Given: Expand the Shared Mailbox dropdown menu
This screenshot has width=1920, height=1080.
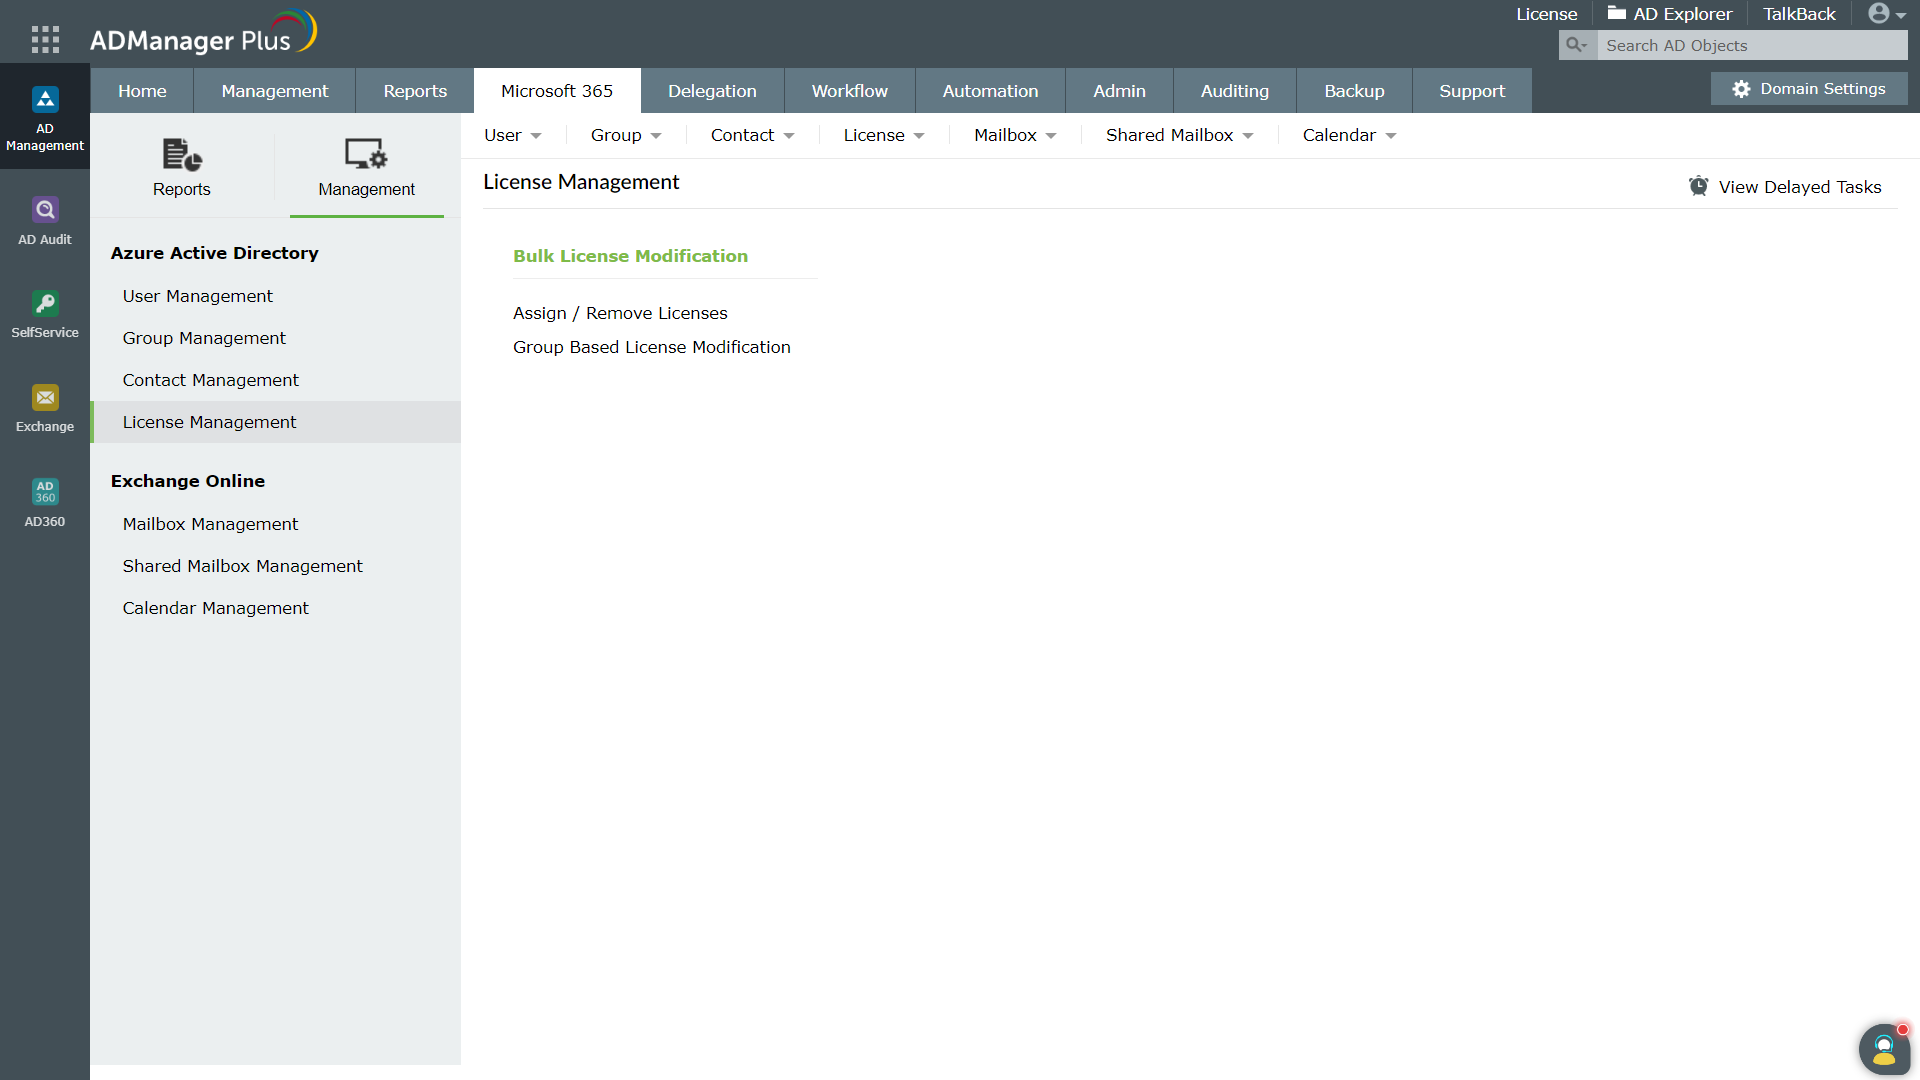Looking at the screenshot, I should (1179, 136).
